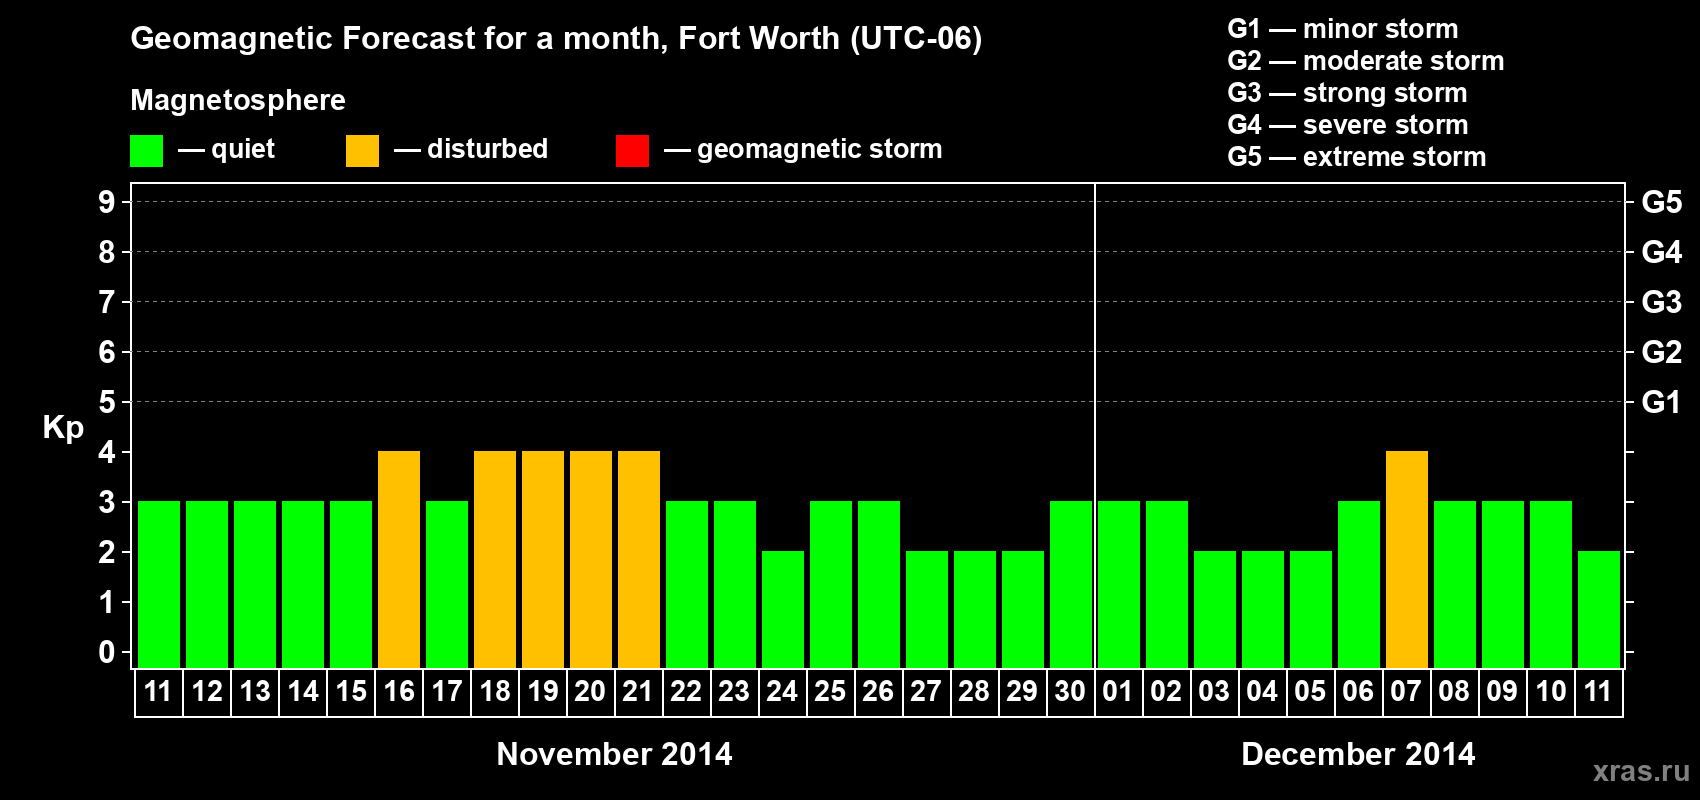Viewport: 1700px width, 800px height.
Task: Click the G2 right-axis label
Action: [1661, 352]
